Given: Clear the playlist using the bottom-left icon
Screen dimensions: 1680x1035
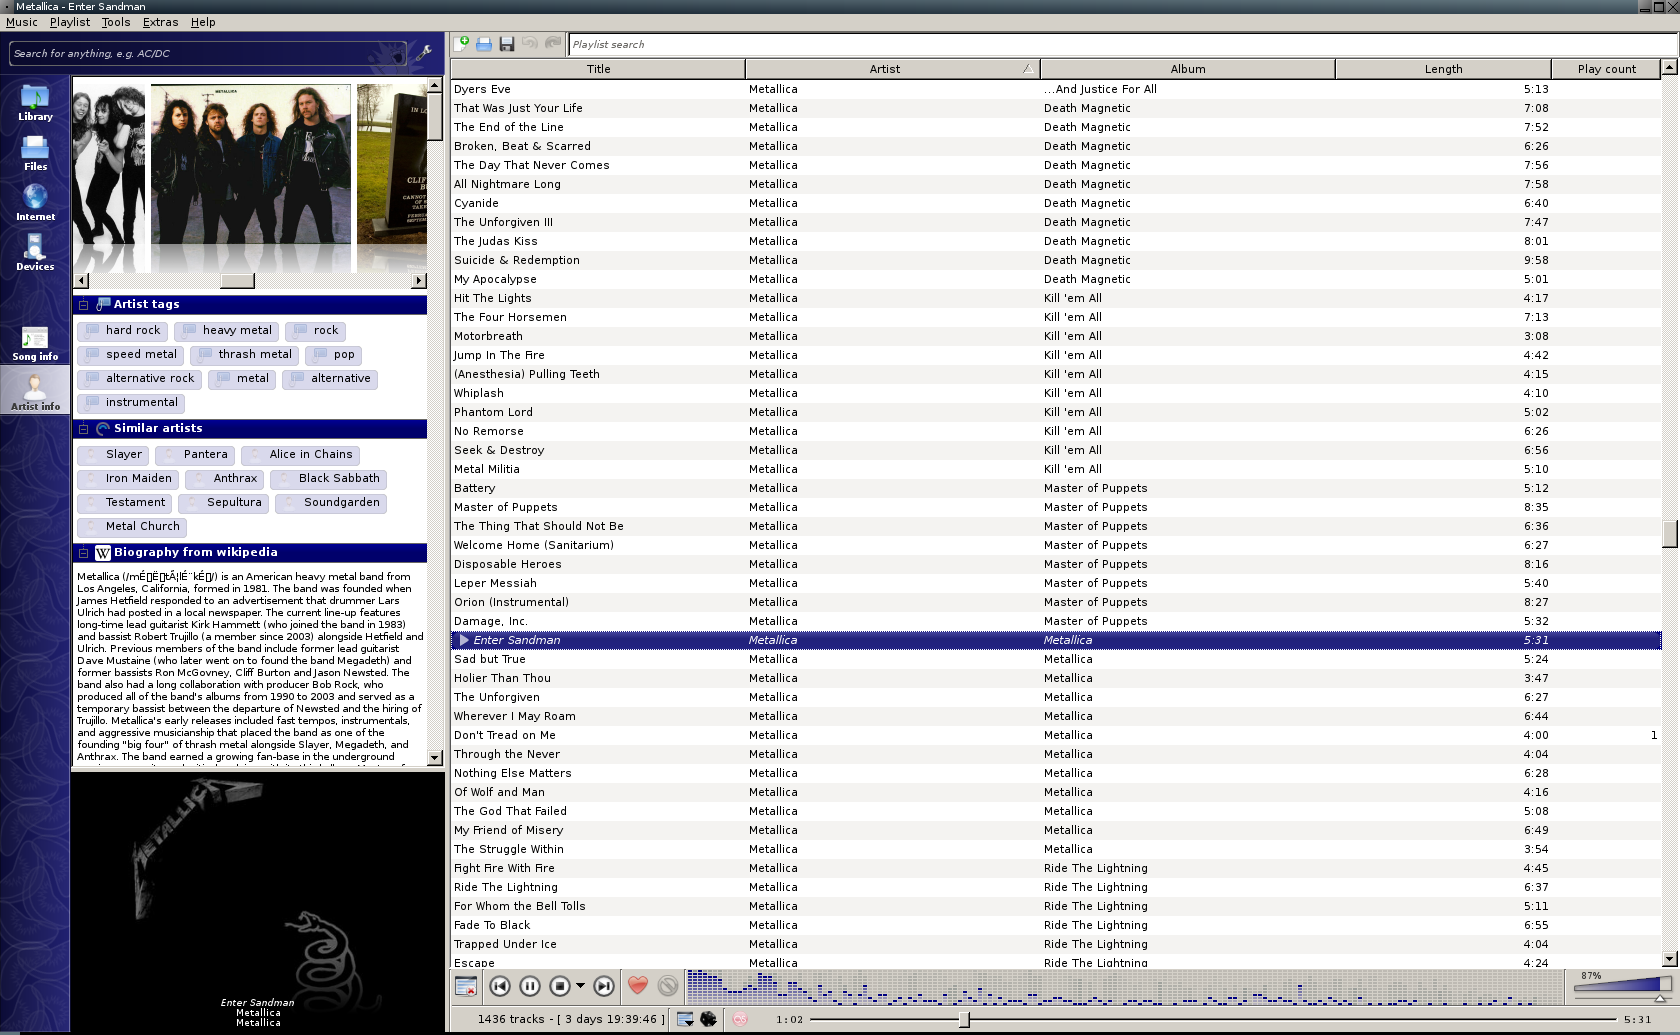Looking at the screenshot, I should pyautogui.click(x=466, y=986).
